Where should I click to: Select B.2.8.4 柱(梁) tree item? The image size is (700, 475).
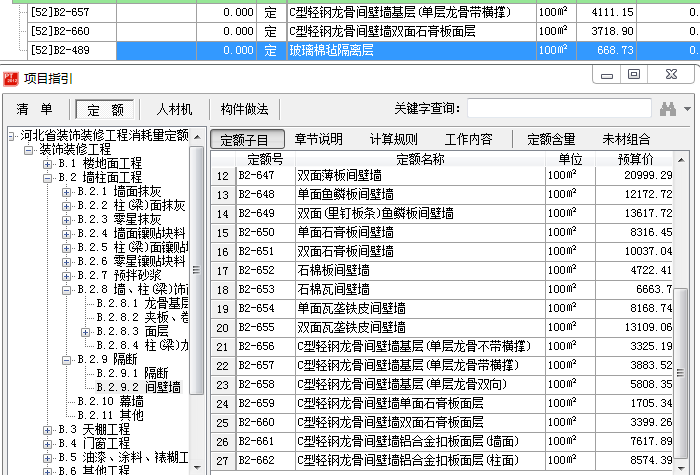coord(142,346)
